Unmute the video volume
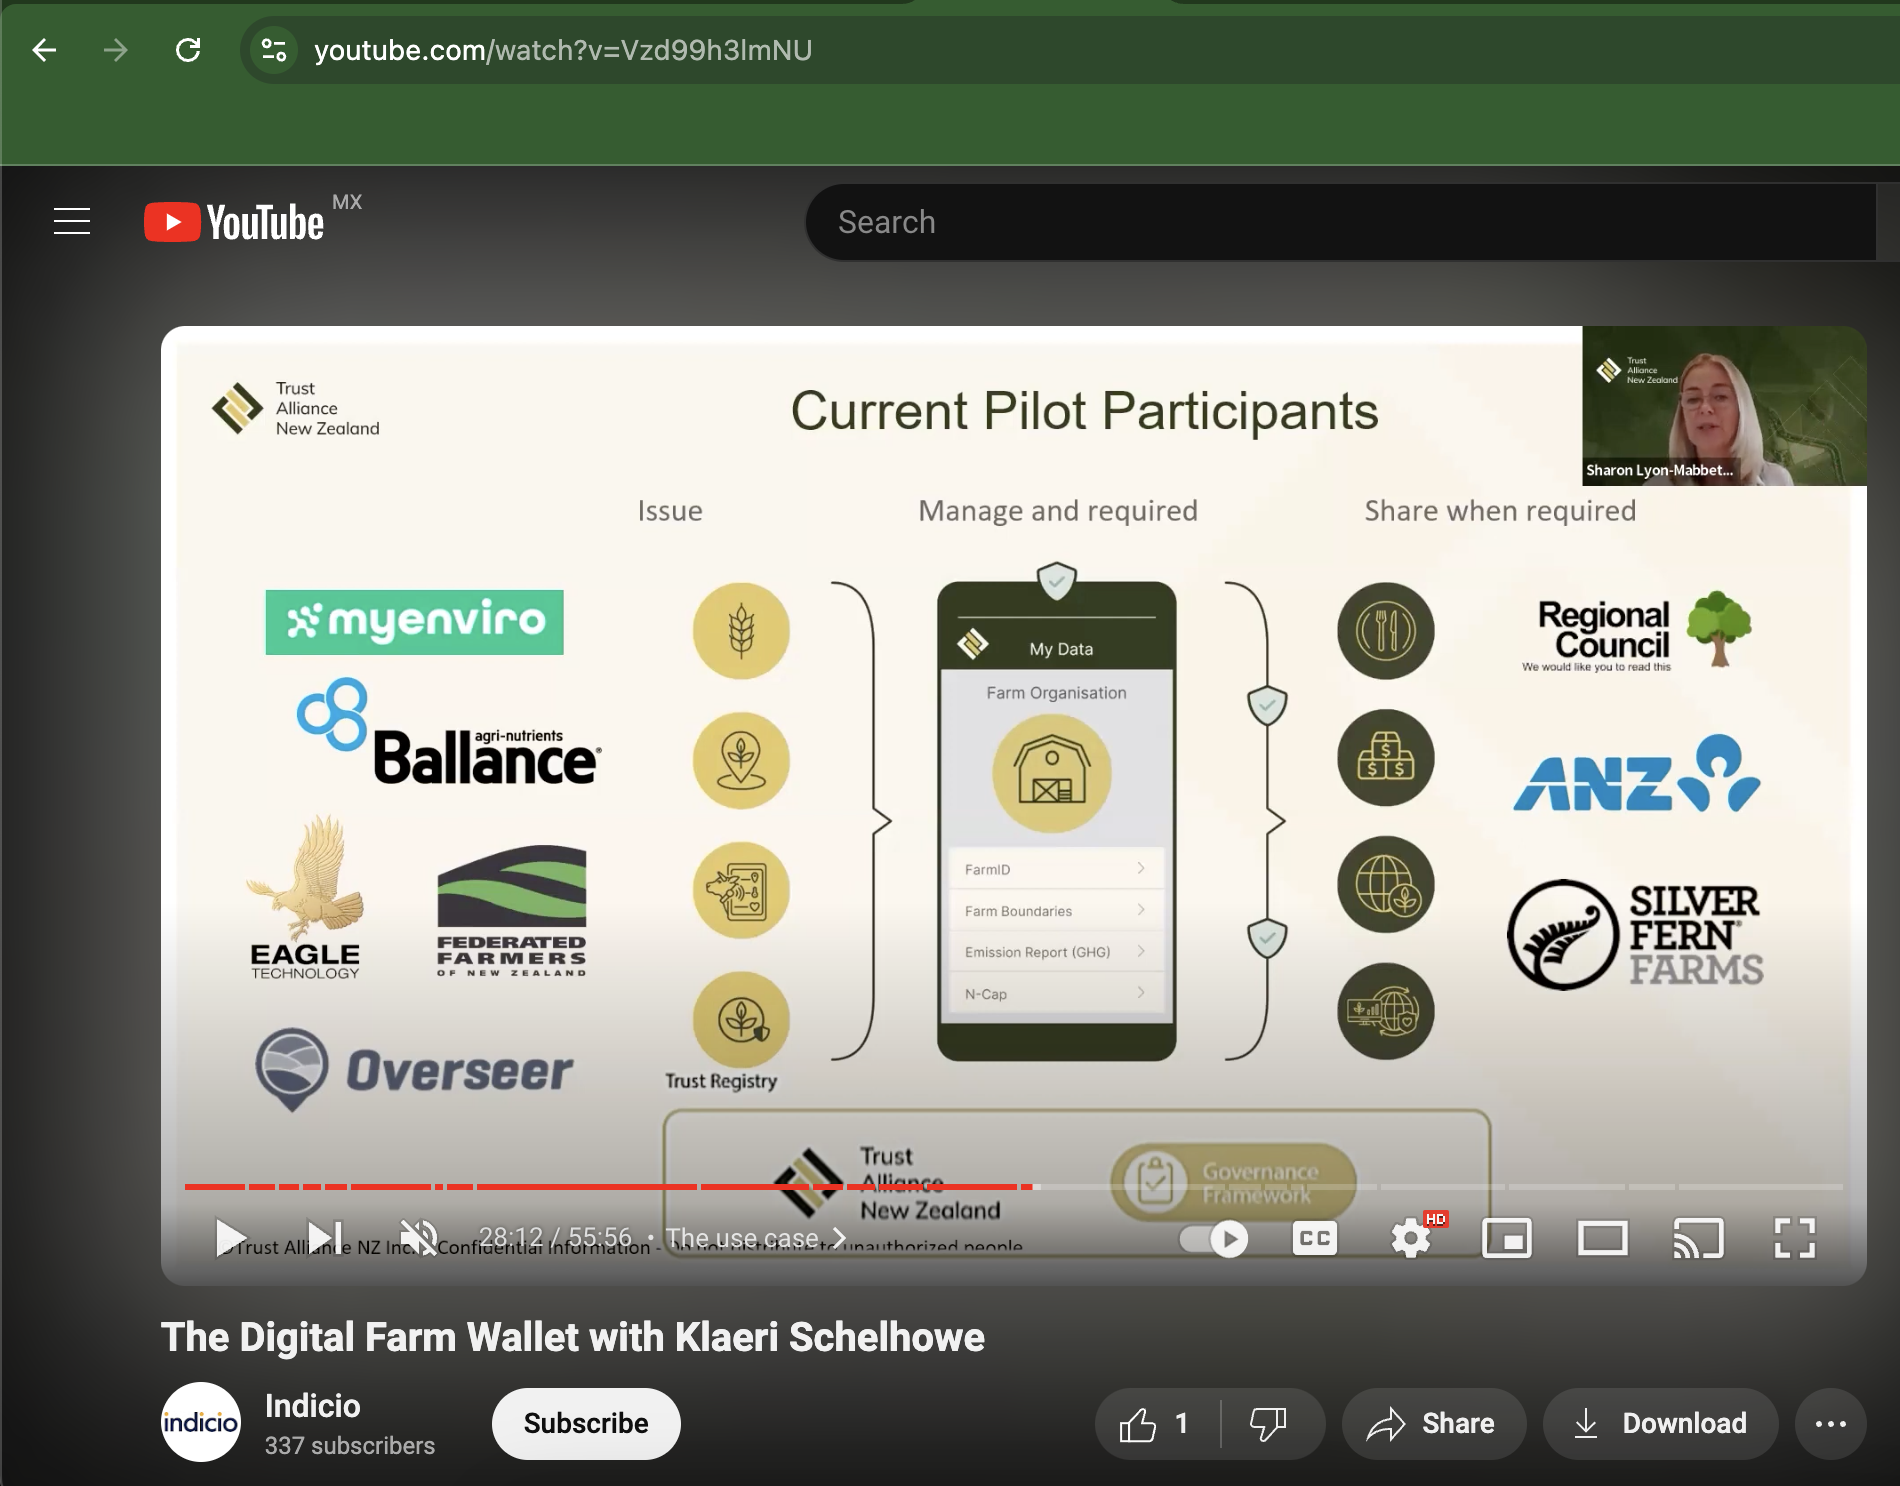Screen dimensions: 1900x1486 coord(419,1238)
